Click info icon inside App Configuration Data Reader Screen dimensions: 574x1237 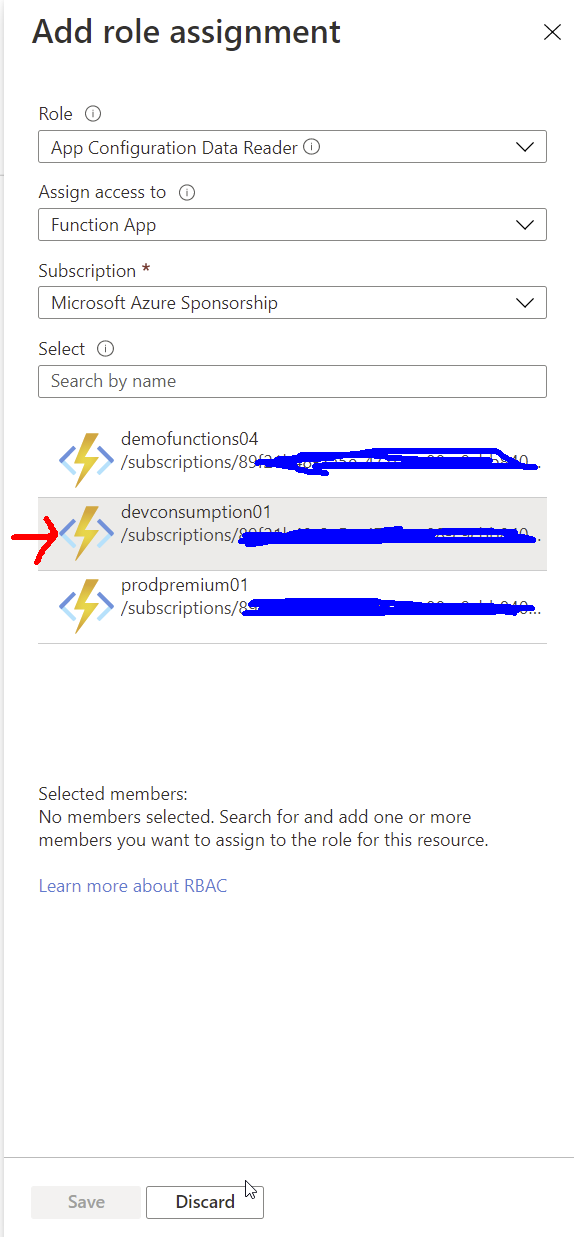click(x=312, y=147)
